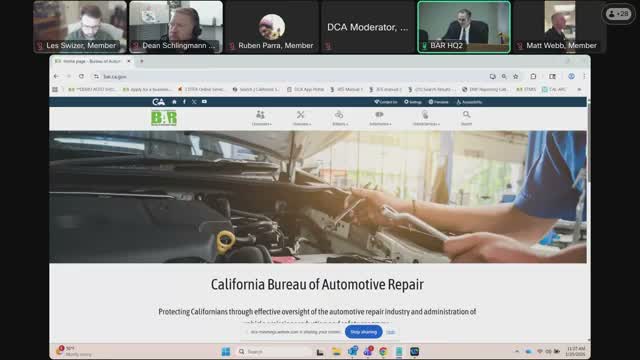Bookmark this page with the star icon
This screenshot has height=360, width=640.
tap(516, 76)
